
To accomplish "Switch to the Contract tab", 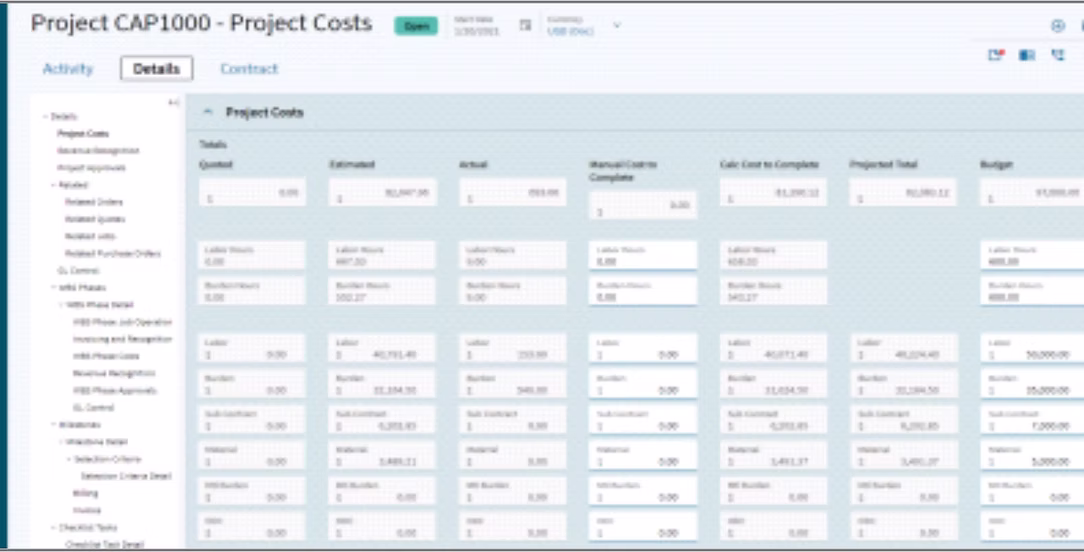I will [x=249, y=68].
